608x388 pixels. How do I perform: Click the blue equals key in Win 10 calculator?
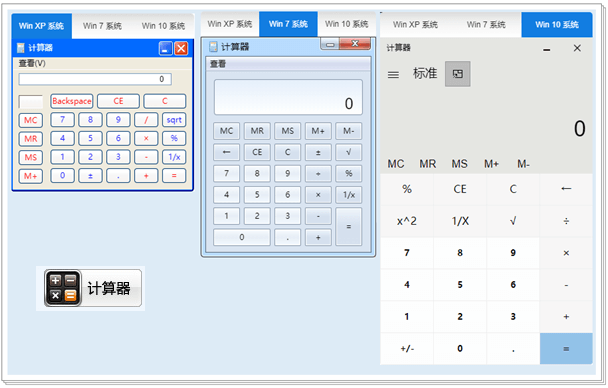[x=566, y=348]
